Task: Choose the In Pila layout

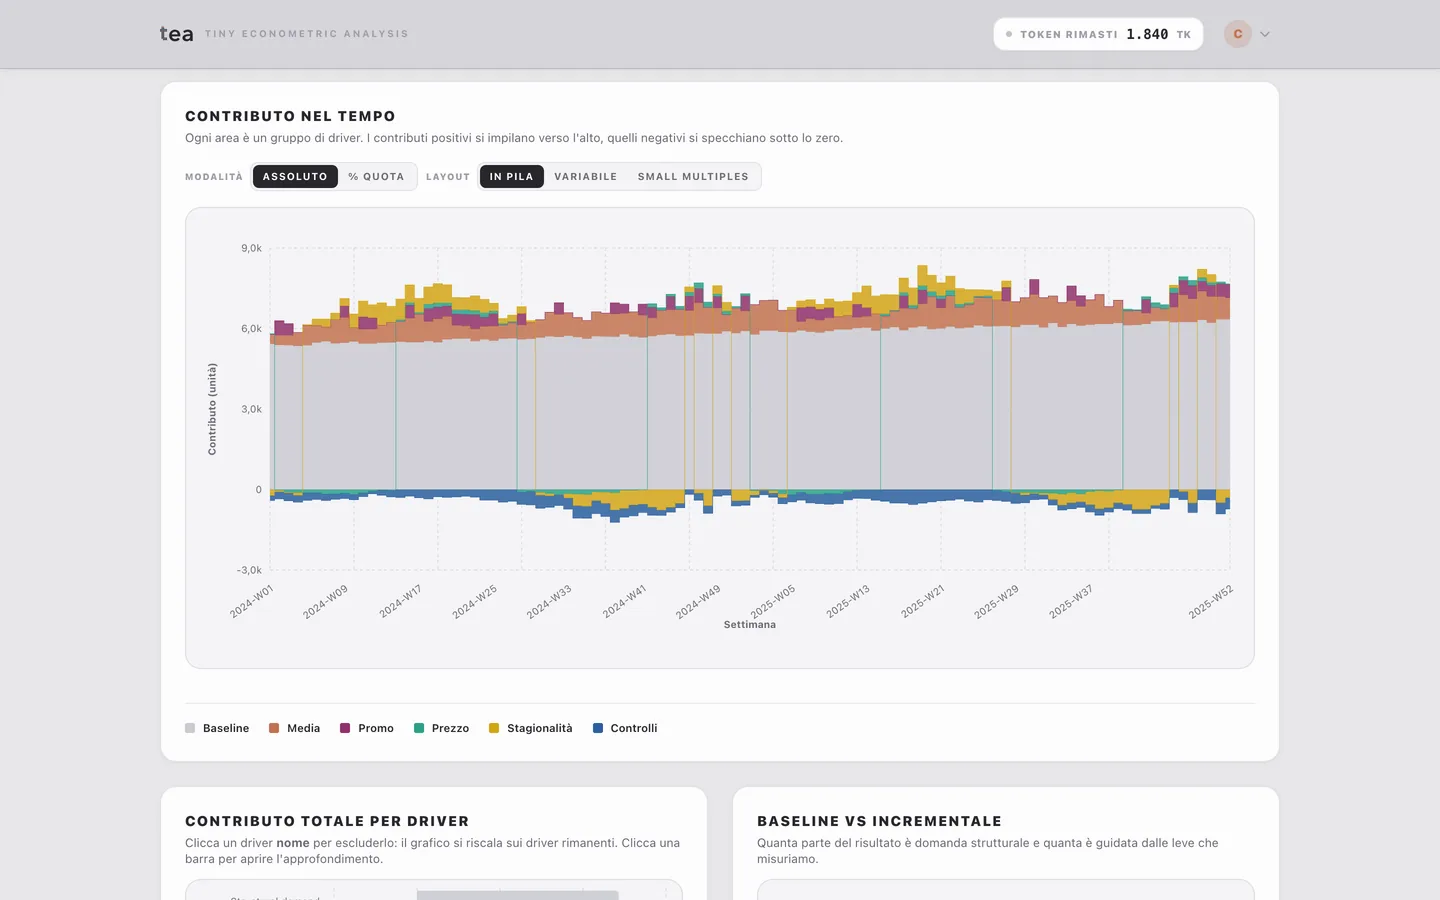Action: (512, 177)
